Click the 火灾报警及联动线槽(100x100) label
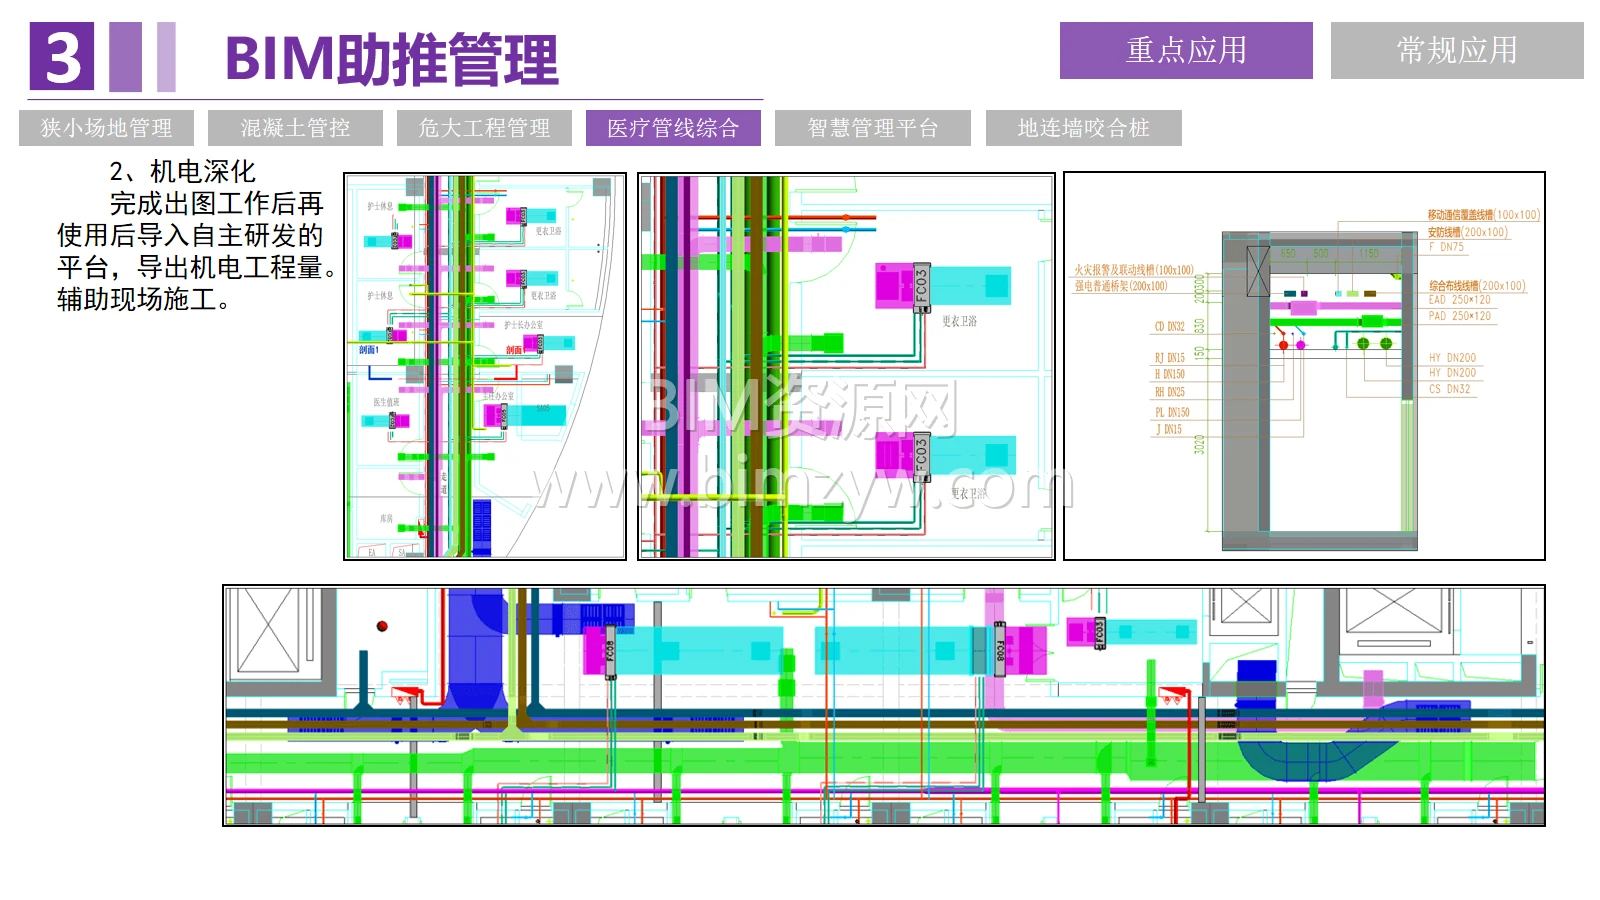 pos(1134,270)
